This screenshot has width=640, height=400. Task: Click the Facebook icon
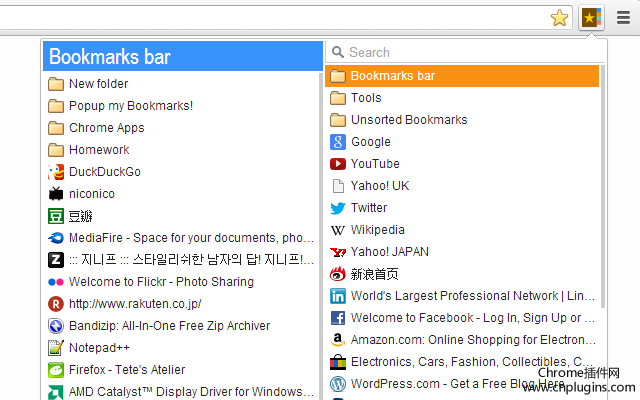(x=338, y=318)
